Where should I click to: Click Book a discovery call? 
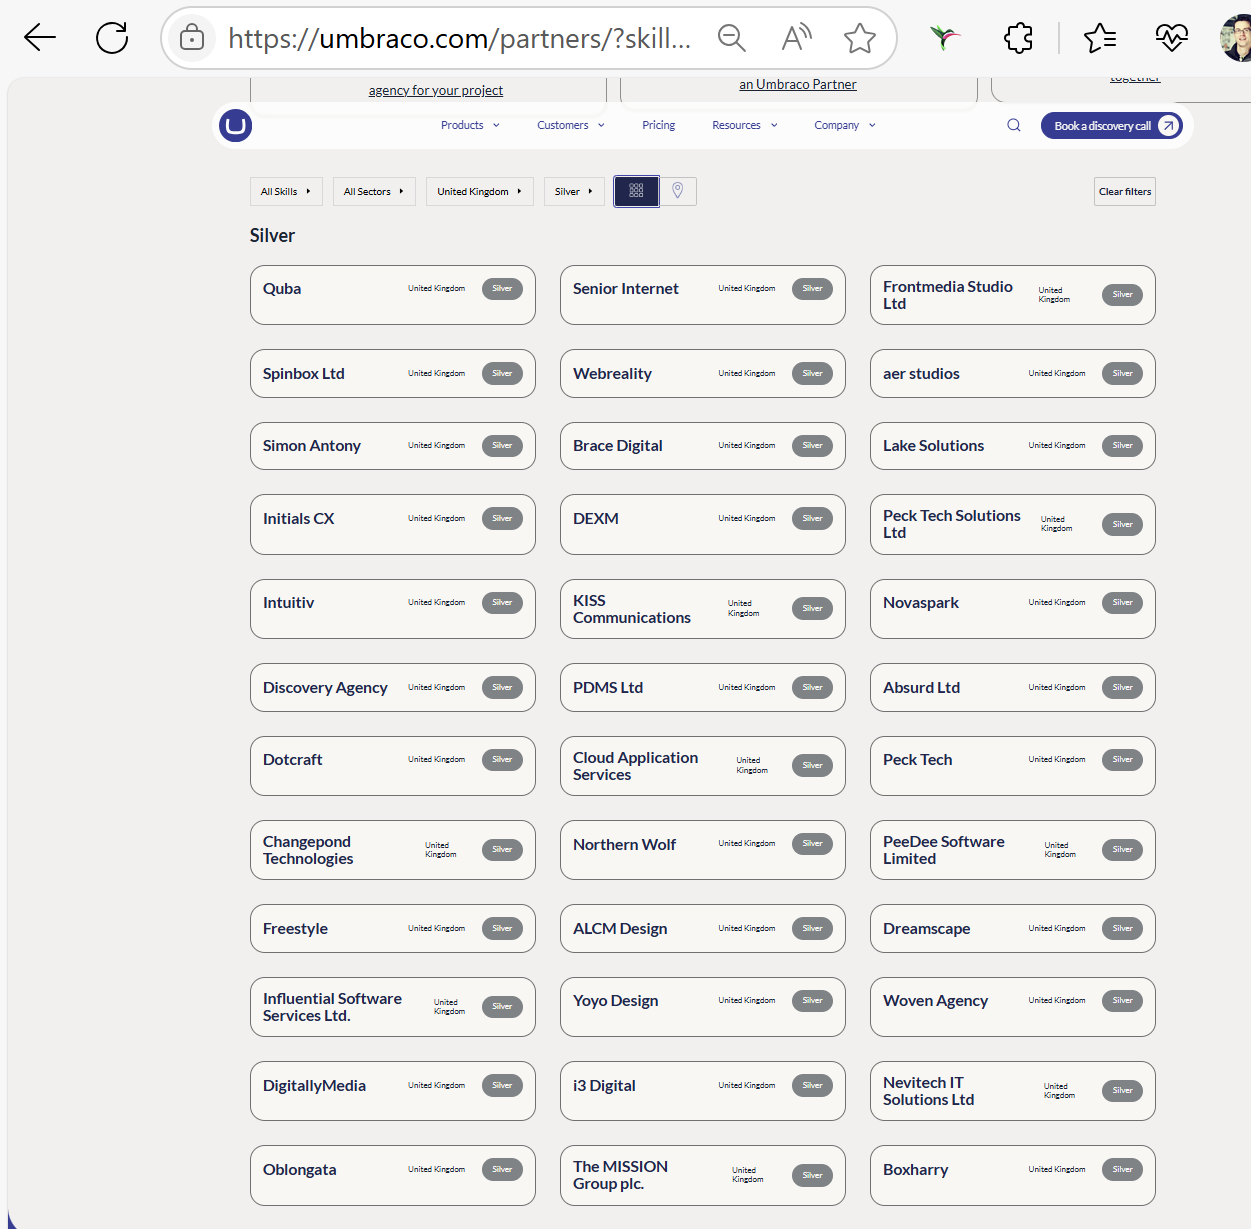(1112, 125)
